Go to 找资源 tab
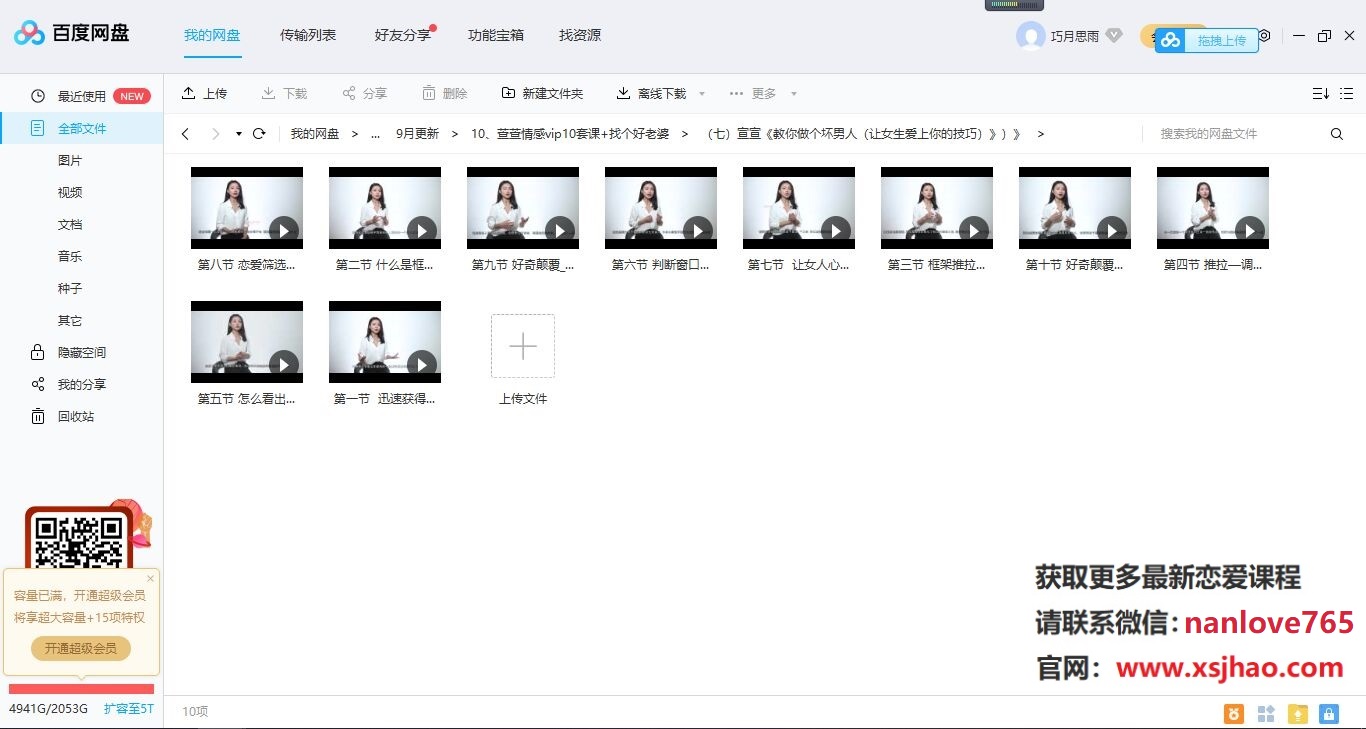Screen dimensions: 1366x729 (580, 35)
